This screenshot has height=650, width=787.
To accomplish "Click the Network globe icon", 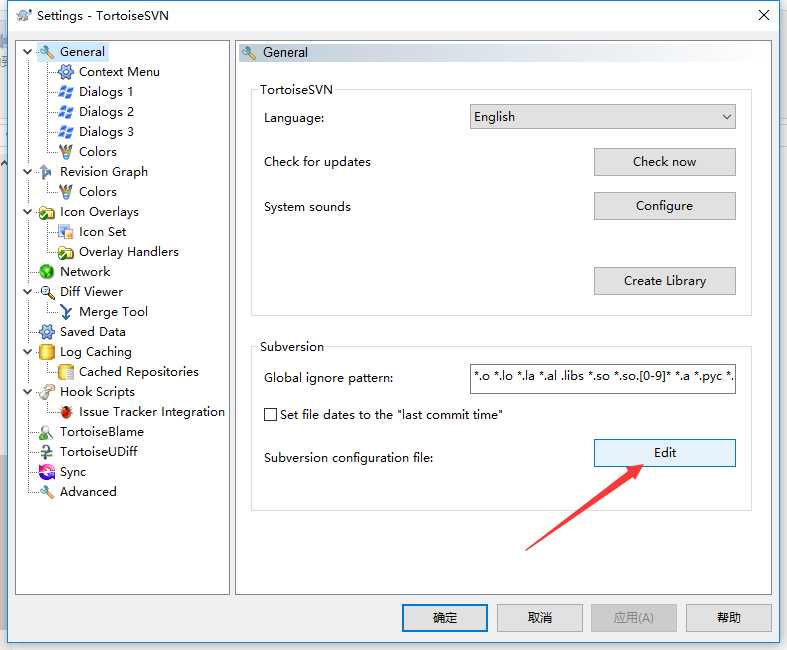I will click(x=47, y=272).
